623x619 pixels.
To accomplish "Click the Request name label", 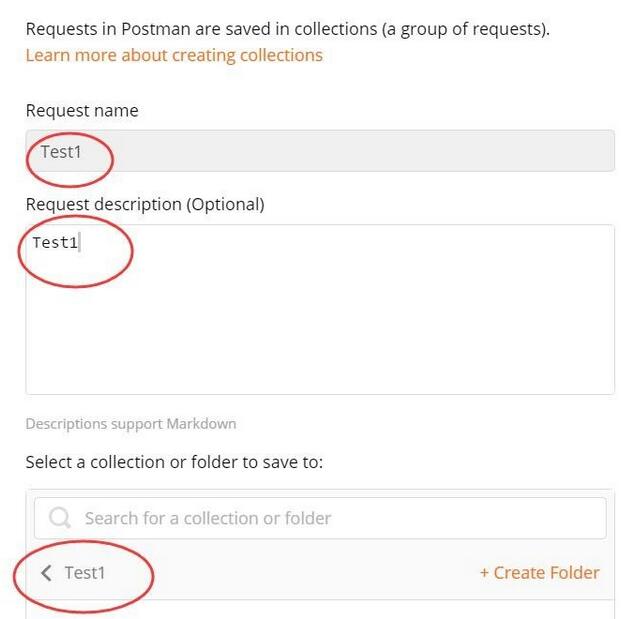I will 82,111.
